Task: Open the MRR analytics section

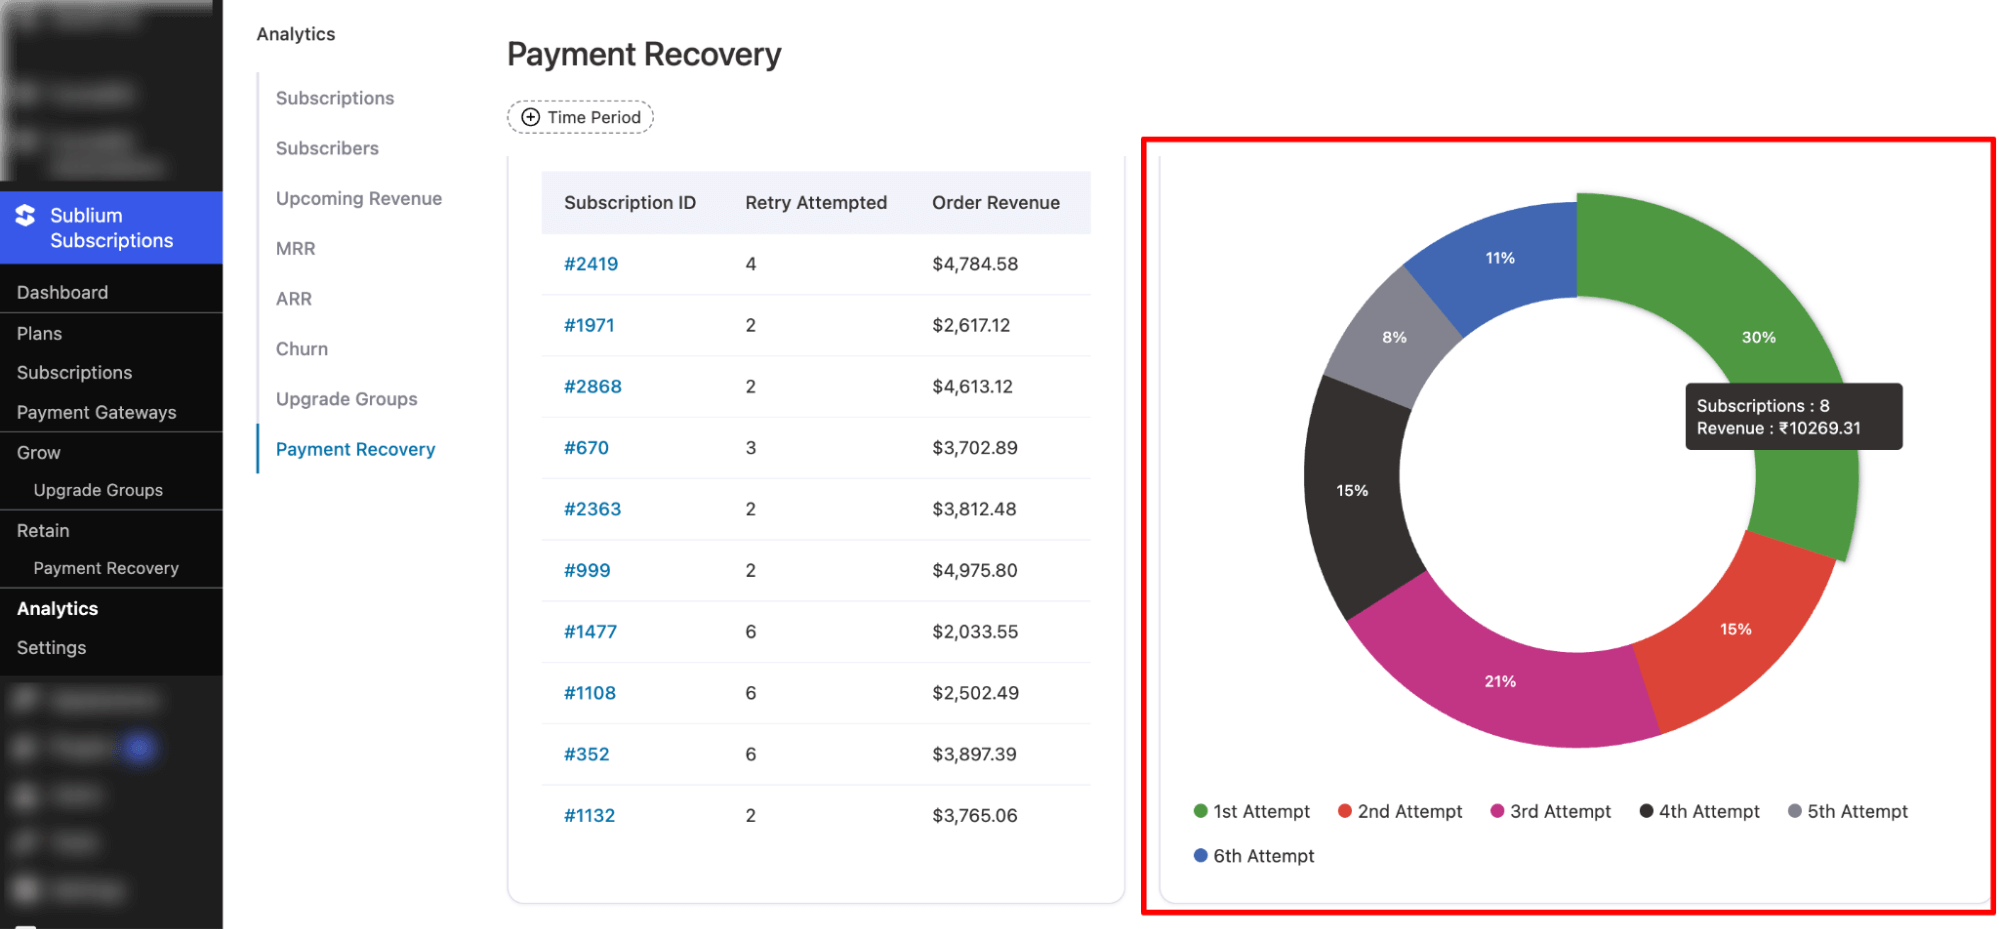Action: click(x=294, y=248)
